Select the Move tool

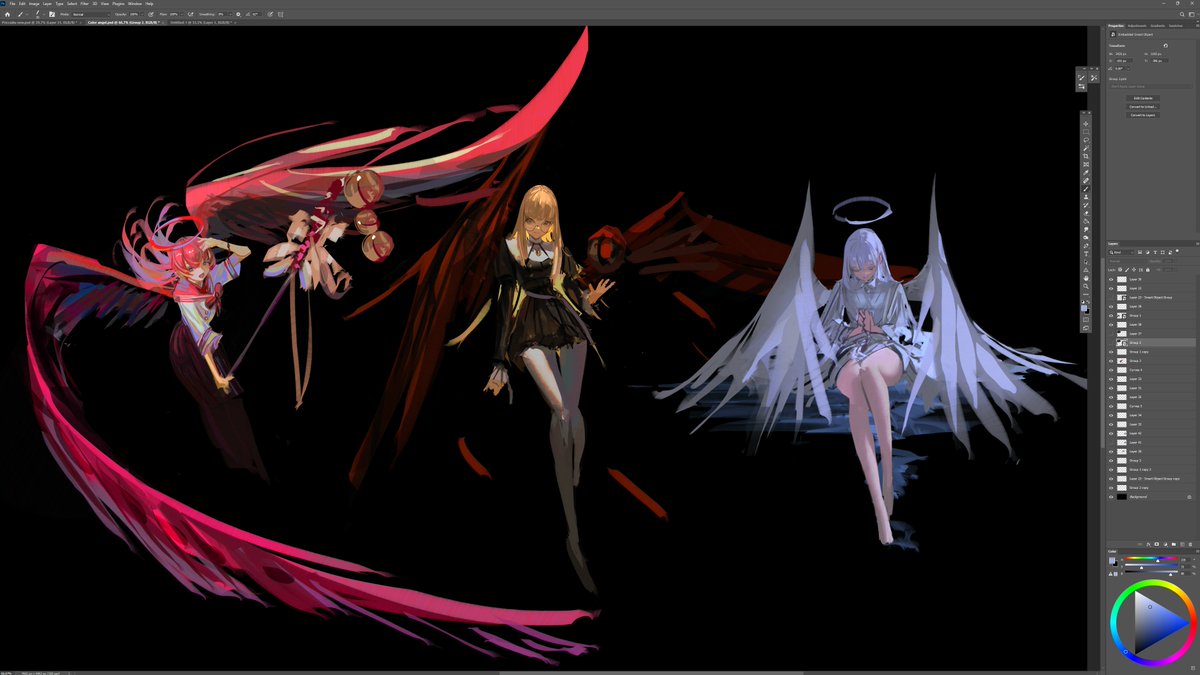click(1086, 123)
